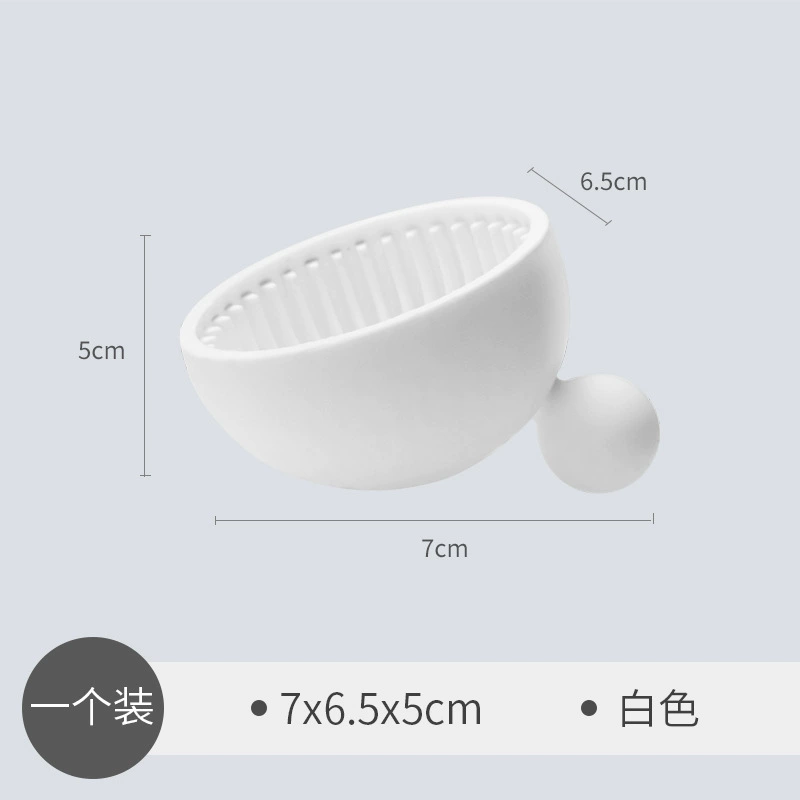Click the 7x6.5x5cm size specification text
This screenshot has height=800, width=800.
[x=380, y=709]
